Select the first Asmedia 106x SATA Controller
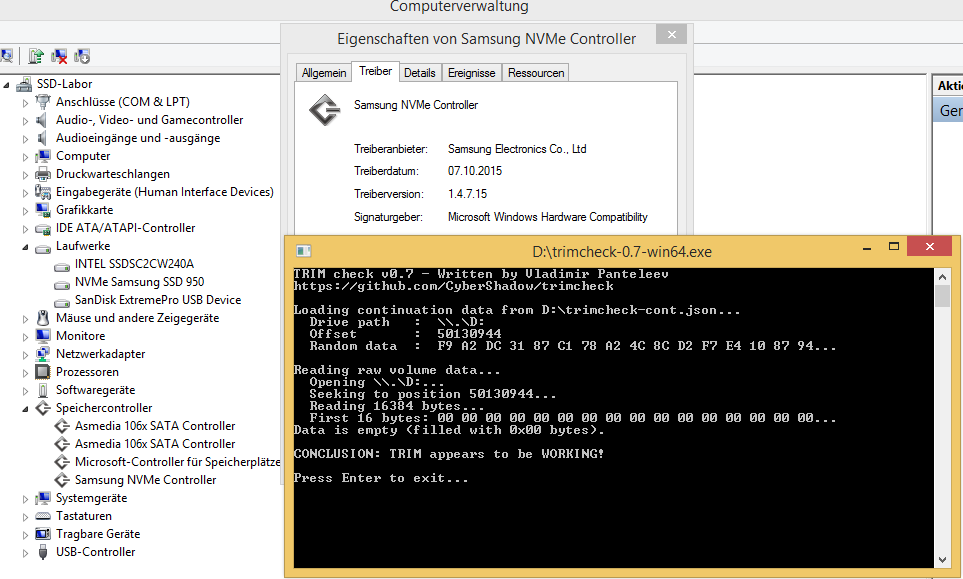Screen dimensions: 963x579 (x=155, y=426)
